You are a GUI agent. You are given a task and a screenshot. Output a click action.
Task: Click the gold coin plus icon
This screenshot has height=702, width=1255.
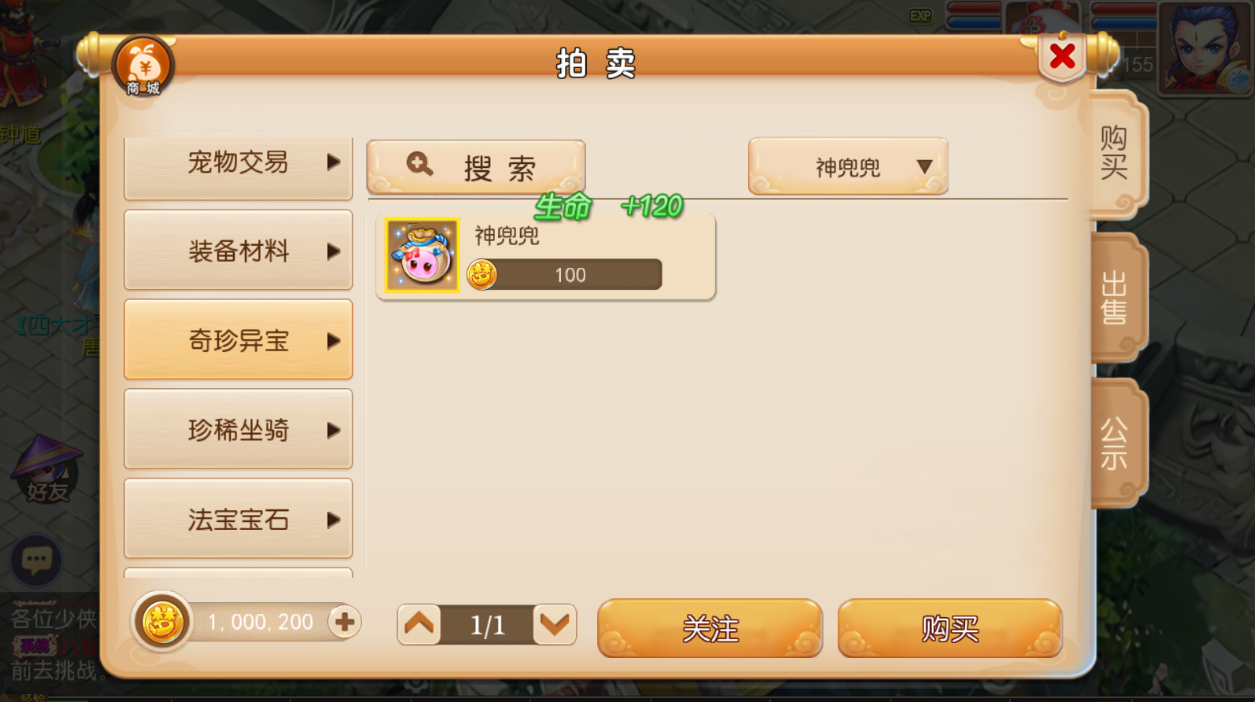344,622
